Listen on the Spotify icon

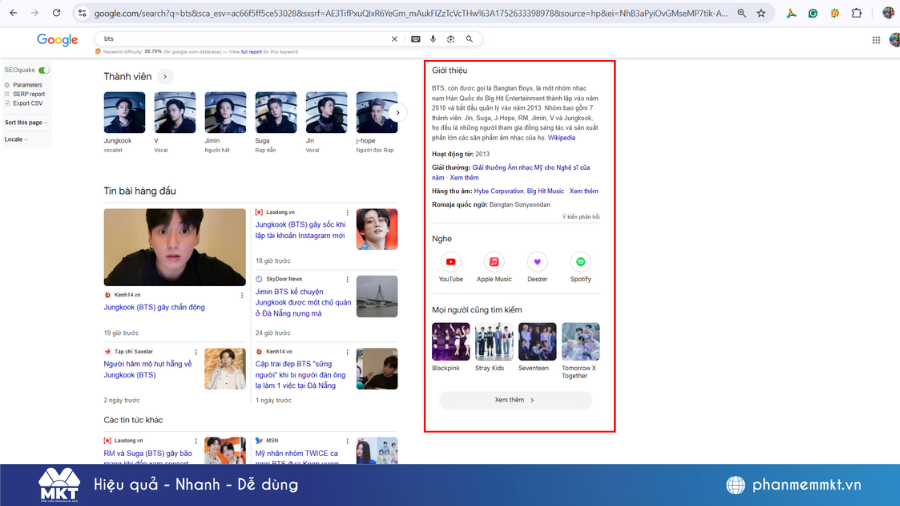coord(580,262)
